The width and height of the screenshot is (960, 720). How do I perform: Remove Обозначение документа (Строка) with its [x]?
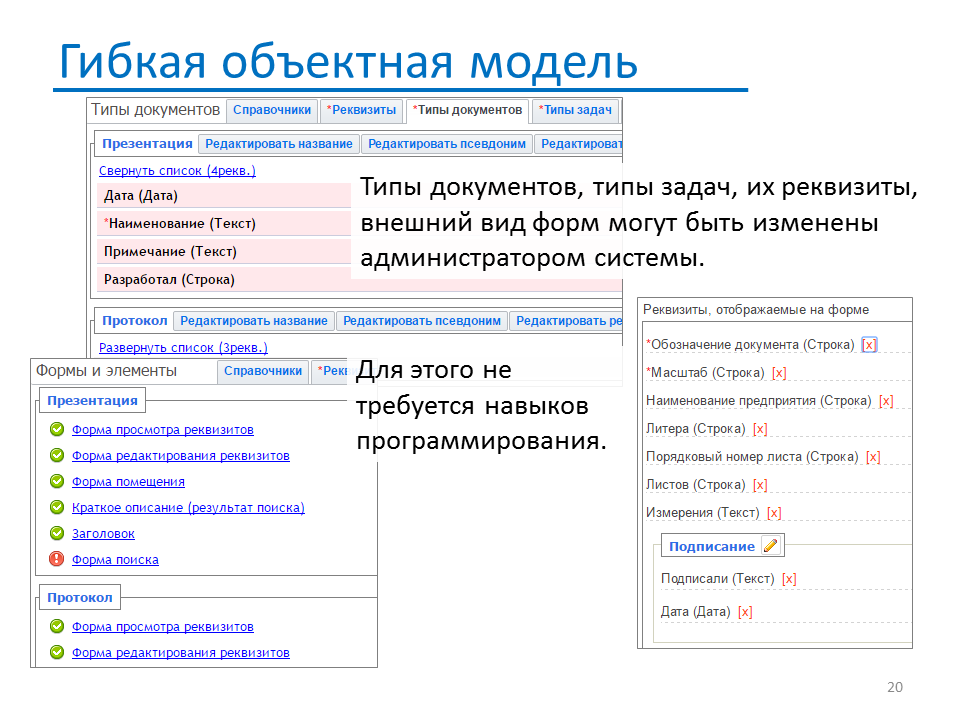coord(869,345)
